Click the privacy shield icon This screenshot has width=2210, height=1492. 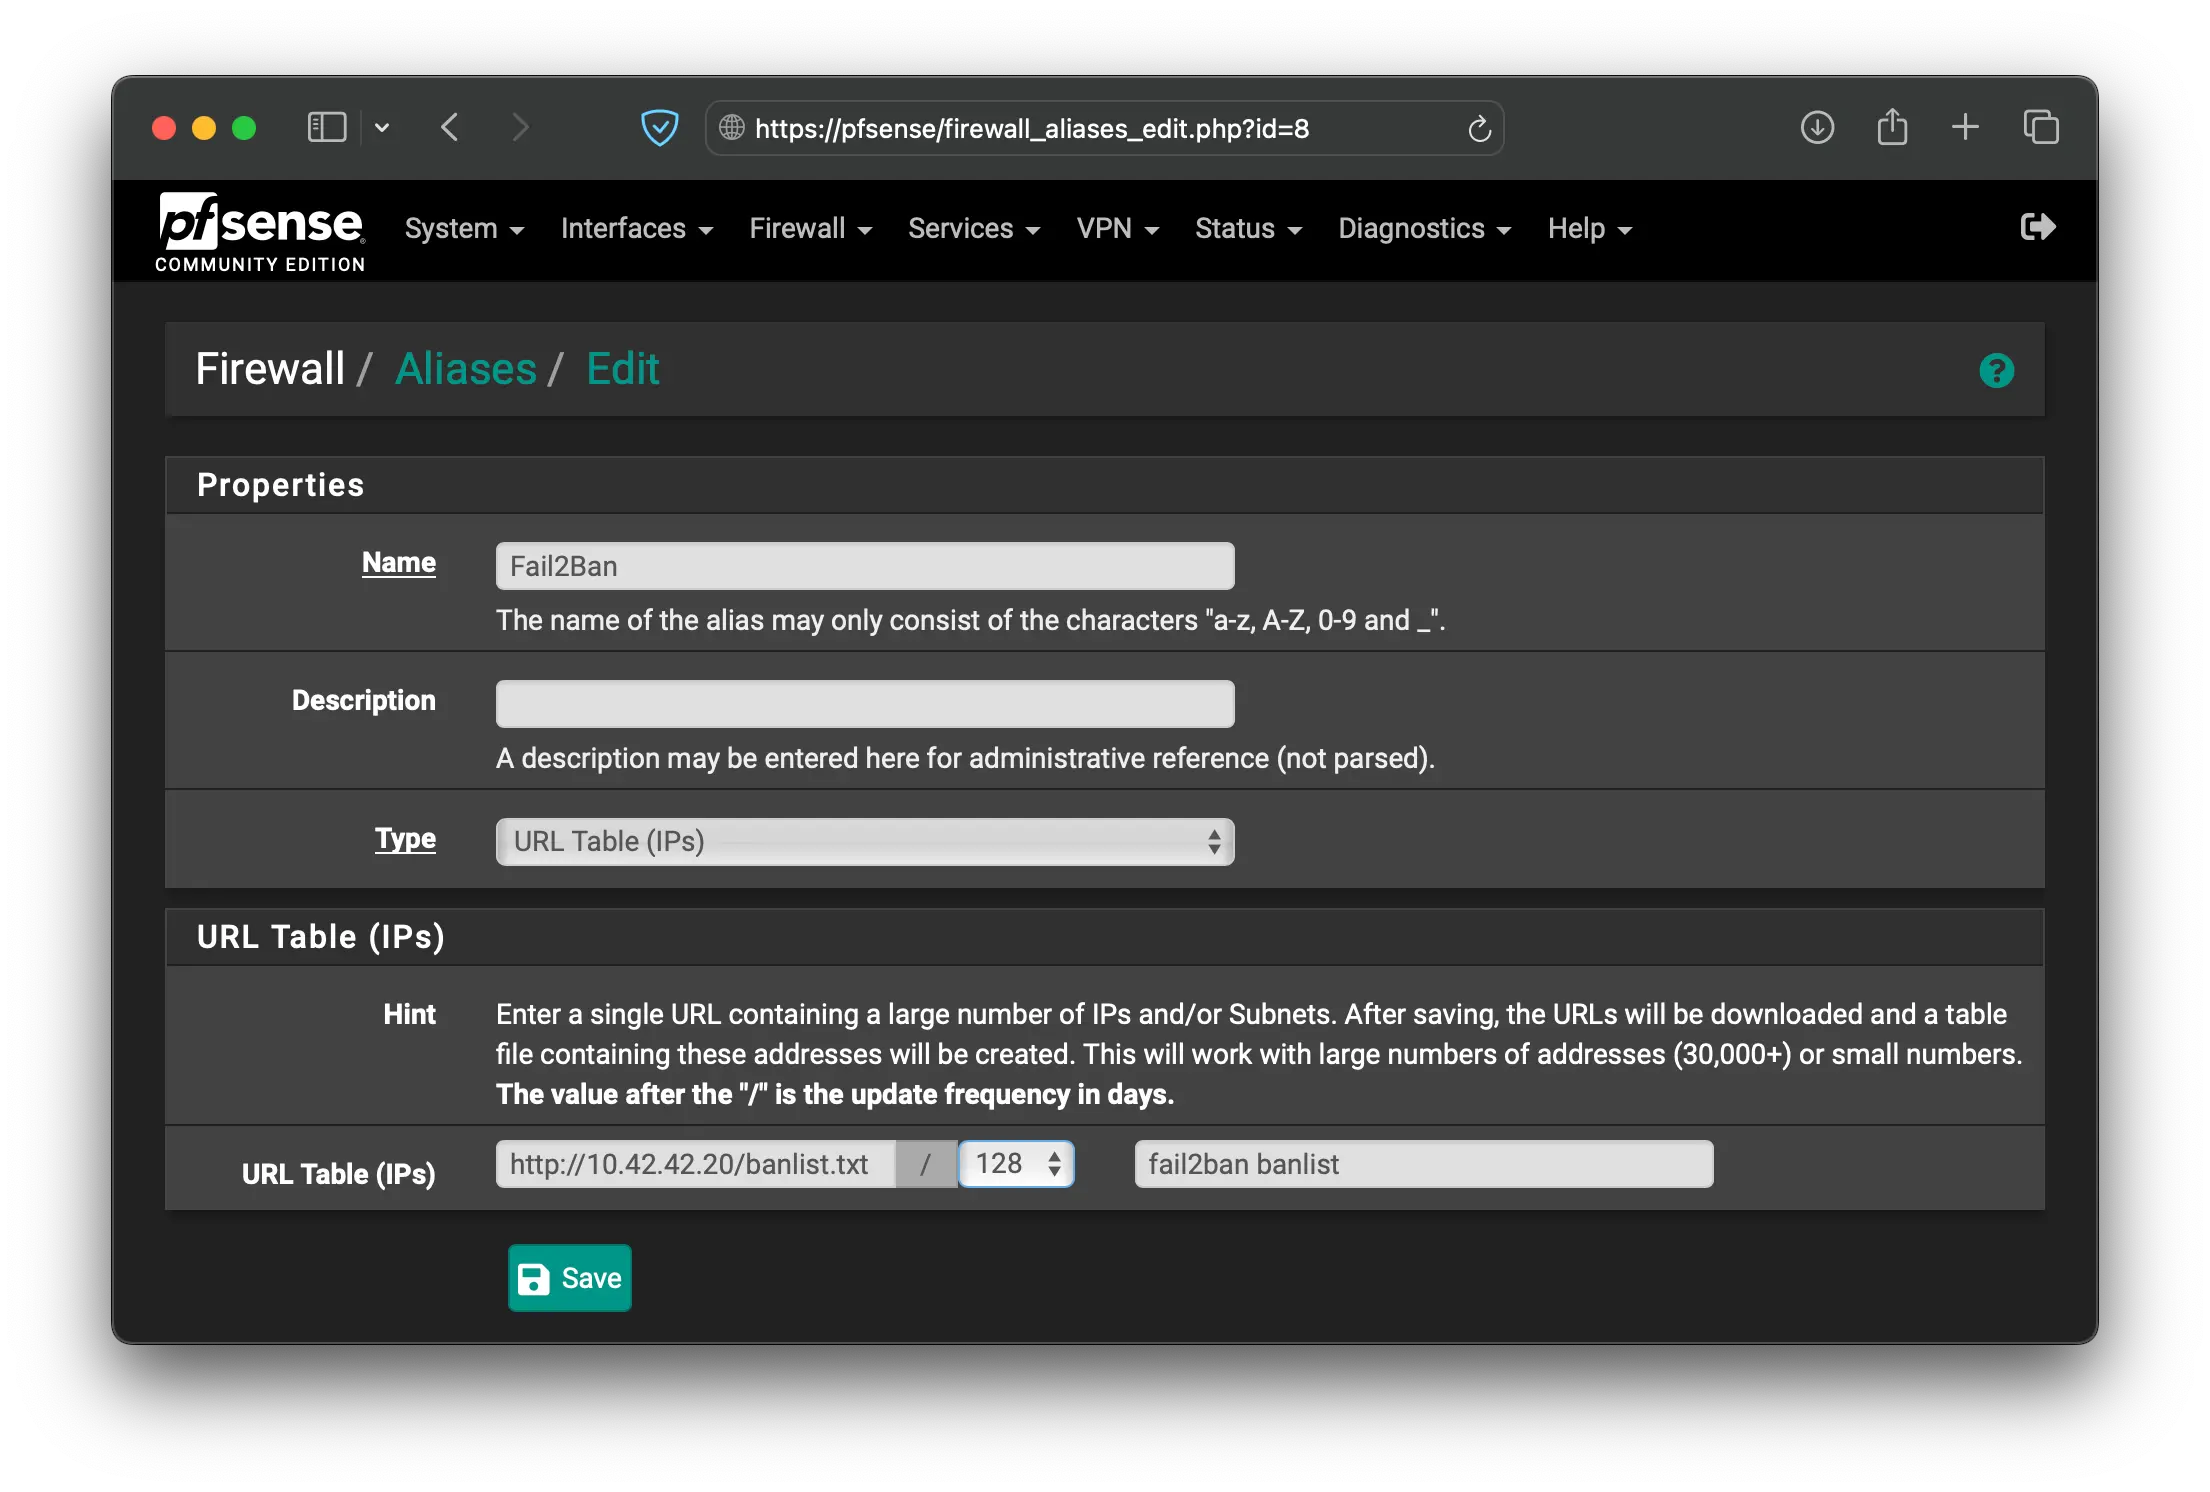(659, 128)
